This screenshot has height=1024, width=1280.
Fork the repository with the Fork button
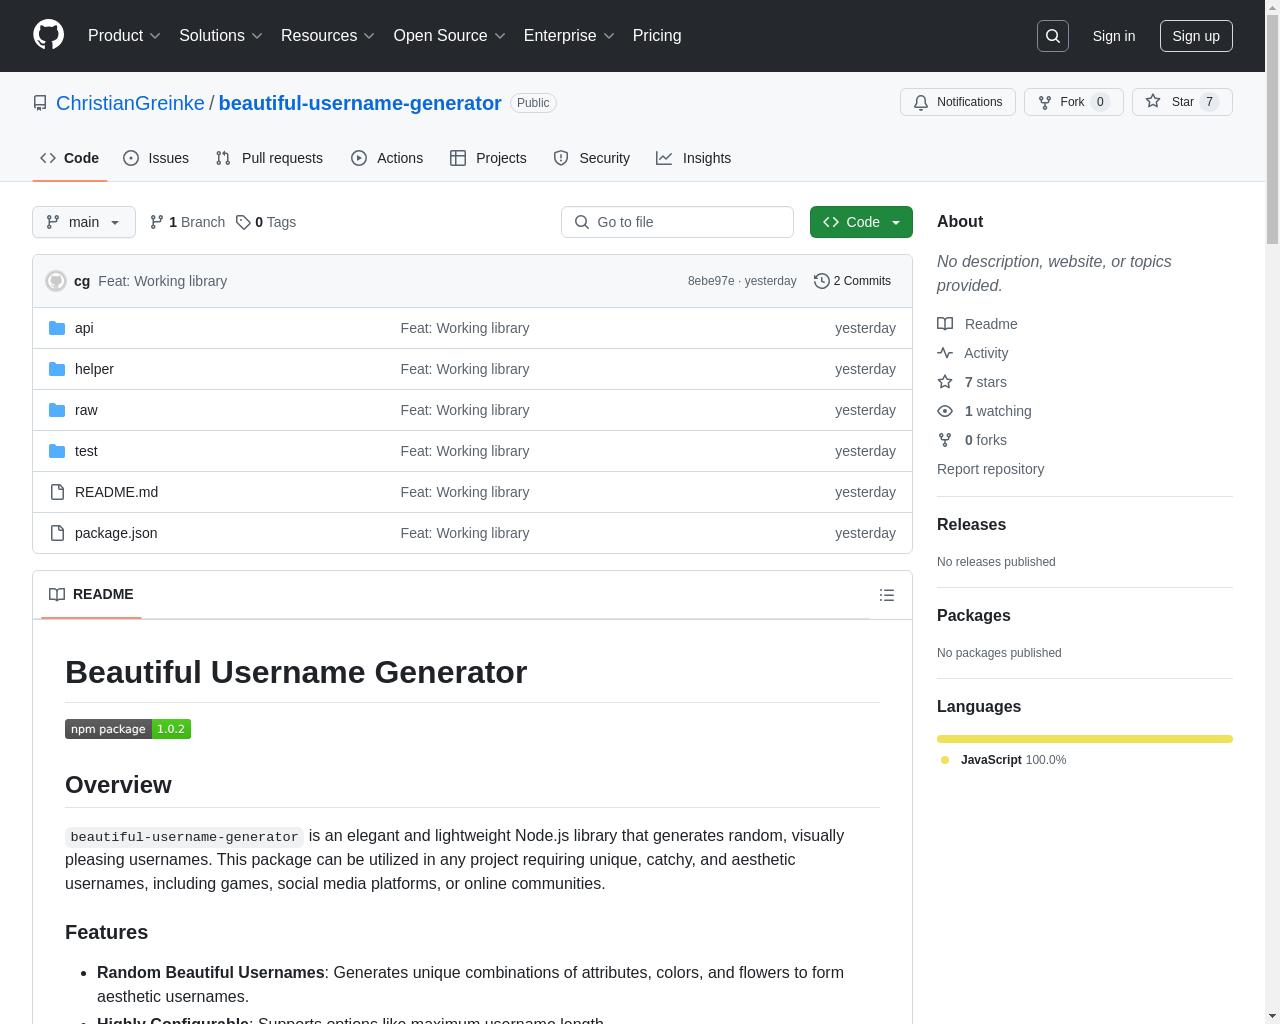point(1073,102)
